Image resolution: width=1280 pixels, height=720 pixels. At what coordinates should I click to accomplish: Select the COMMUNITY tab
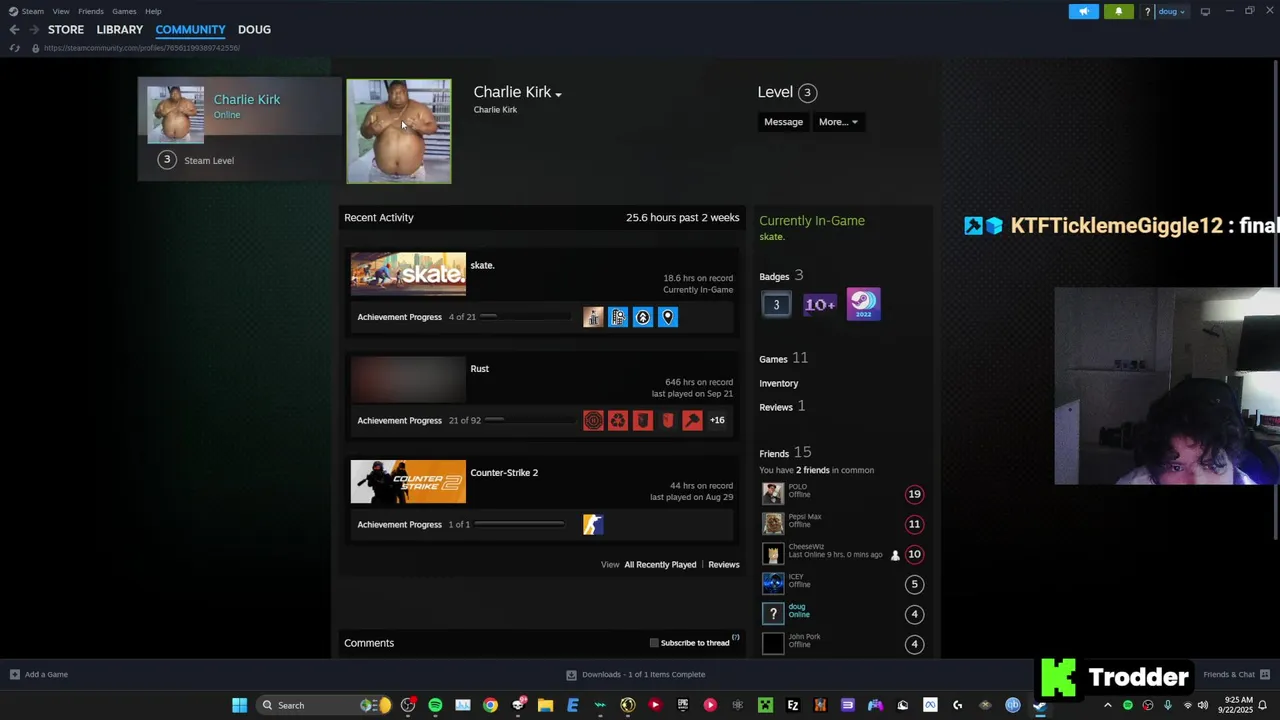tap(190, 29)
